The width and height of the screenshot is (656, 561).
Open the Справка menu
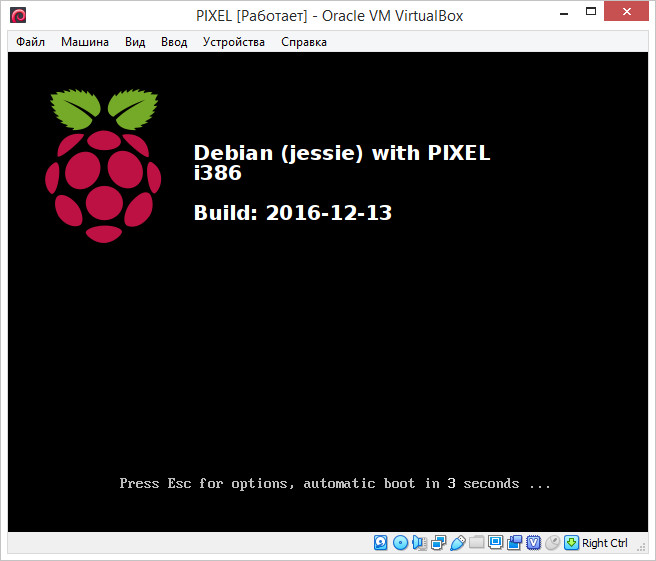304,42
